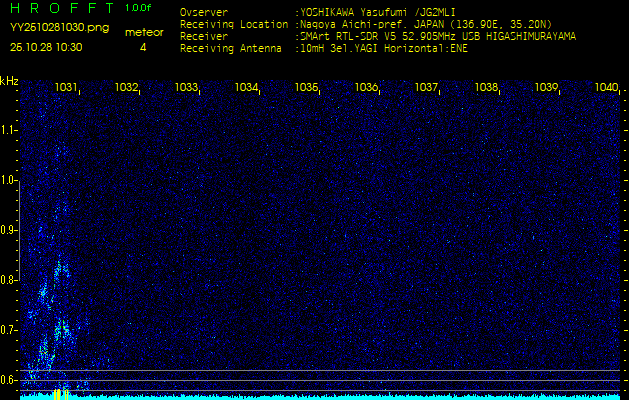The width and height of the screenshot is (629, 400).
Task: Click the 0.6 frequency axis label
Action: click(x=8, y=380)
